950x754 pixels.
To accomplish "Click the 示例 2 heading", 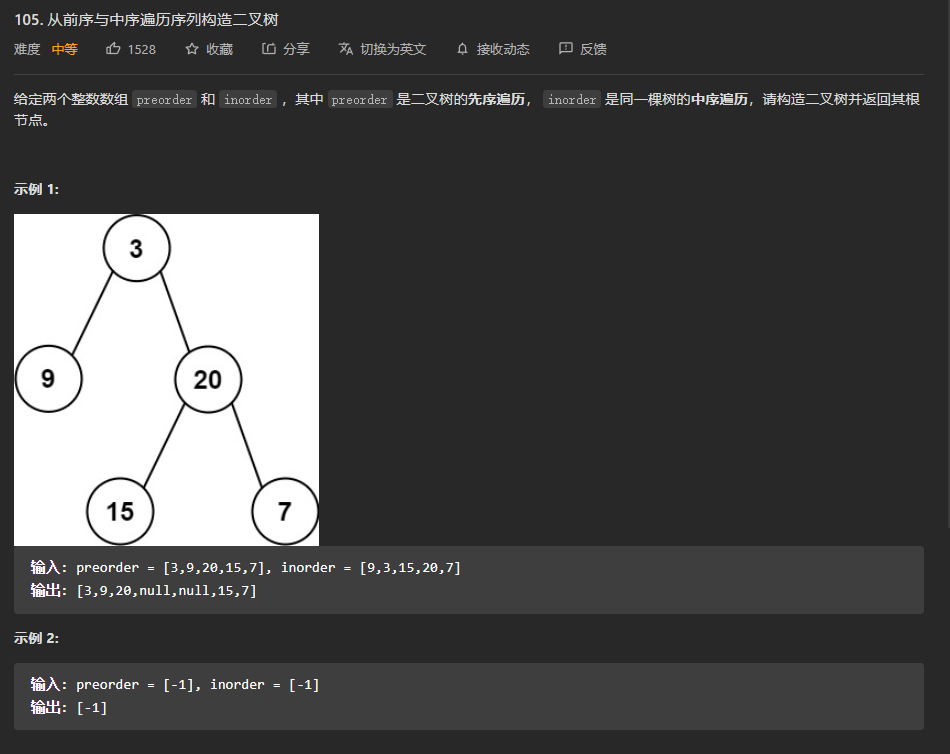I will pos(36,638).
